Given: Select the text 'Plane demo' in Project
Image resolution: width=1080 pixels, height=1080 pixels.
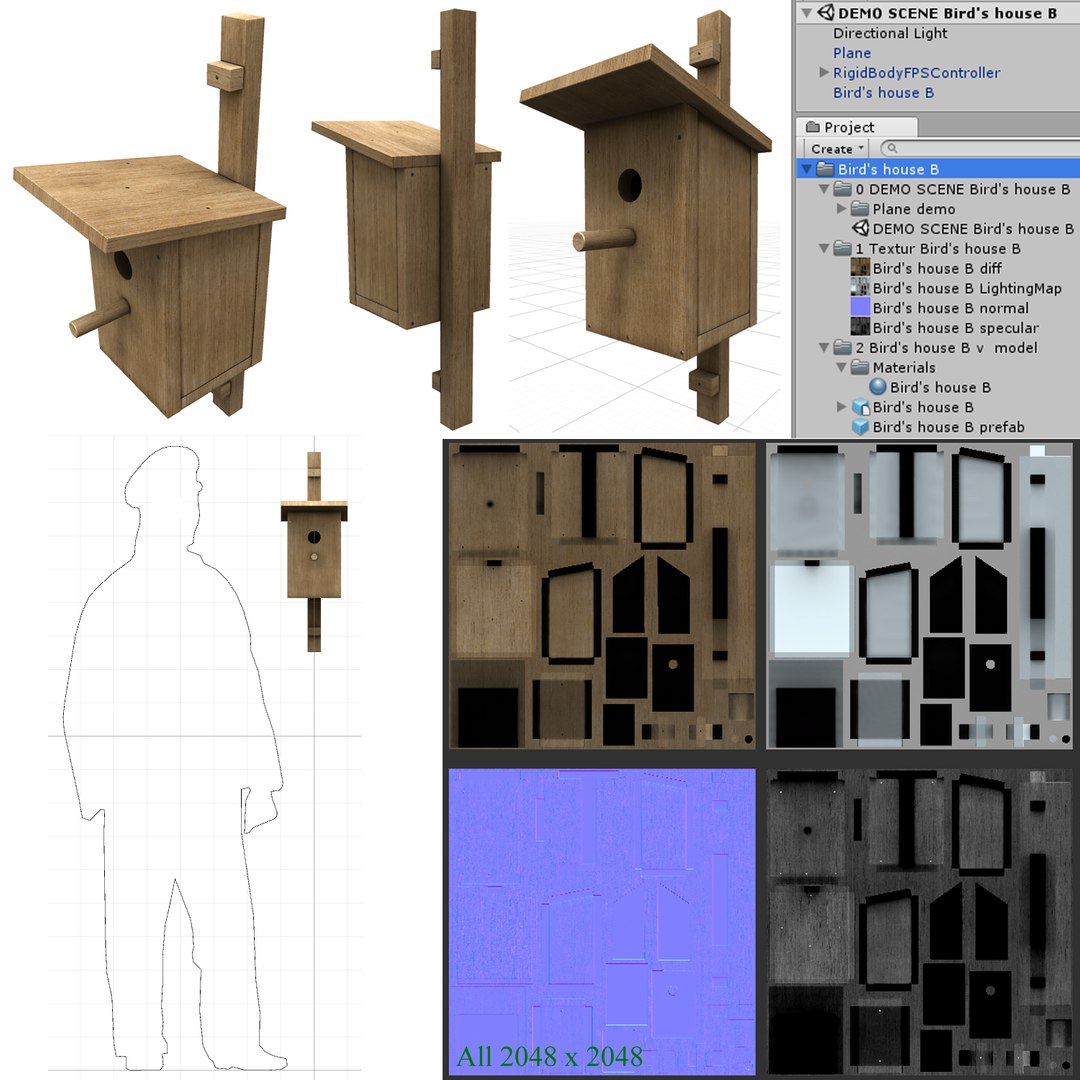Looking at the screenshot, I should pos(913,209).
